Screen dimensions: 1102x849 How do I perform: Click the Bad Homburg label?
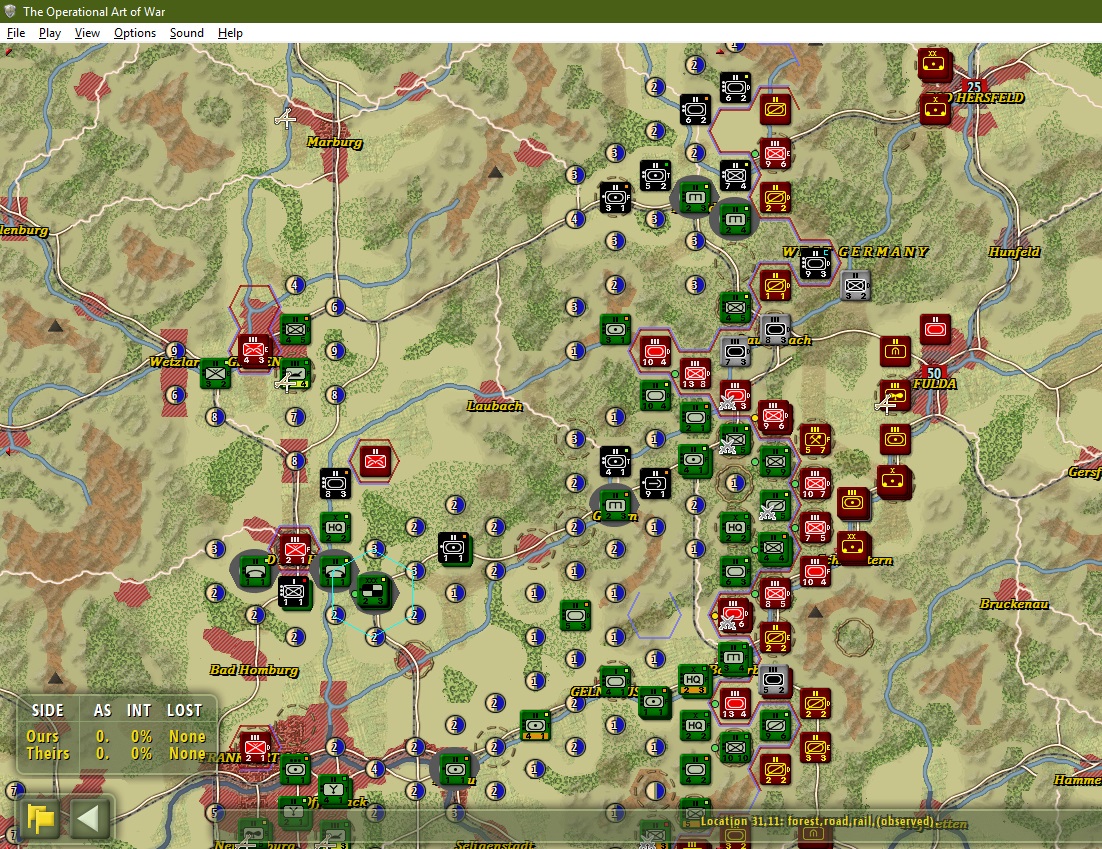[254, 670]
